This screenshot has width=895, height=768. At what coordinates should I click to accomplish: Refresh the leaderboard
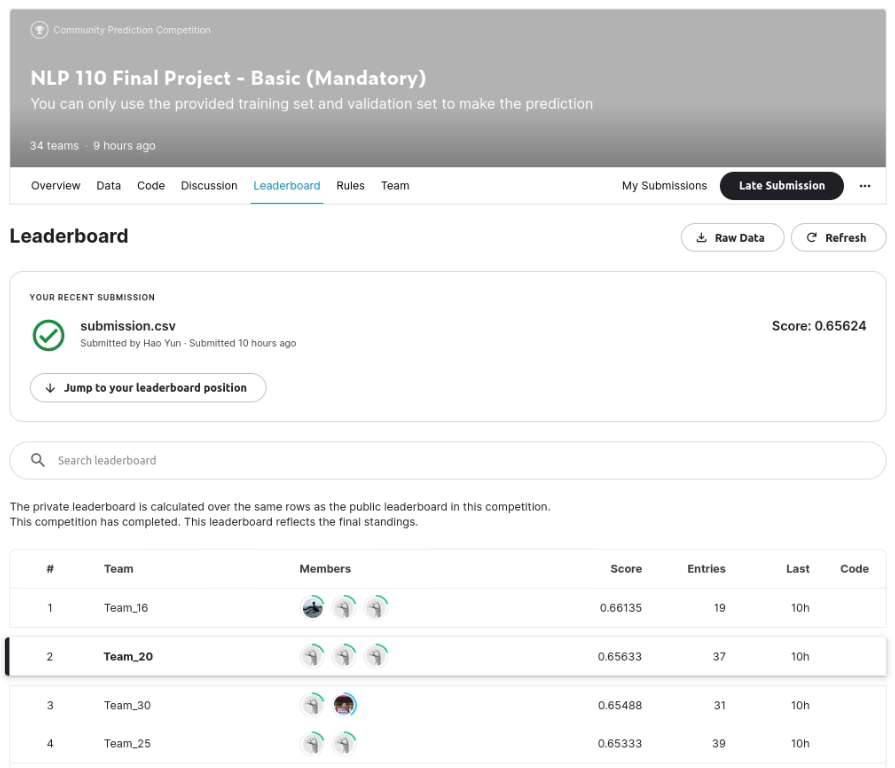pyautogui.click(x=837, y=238)
